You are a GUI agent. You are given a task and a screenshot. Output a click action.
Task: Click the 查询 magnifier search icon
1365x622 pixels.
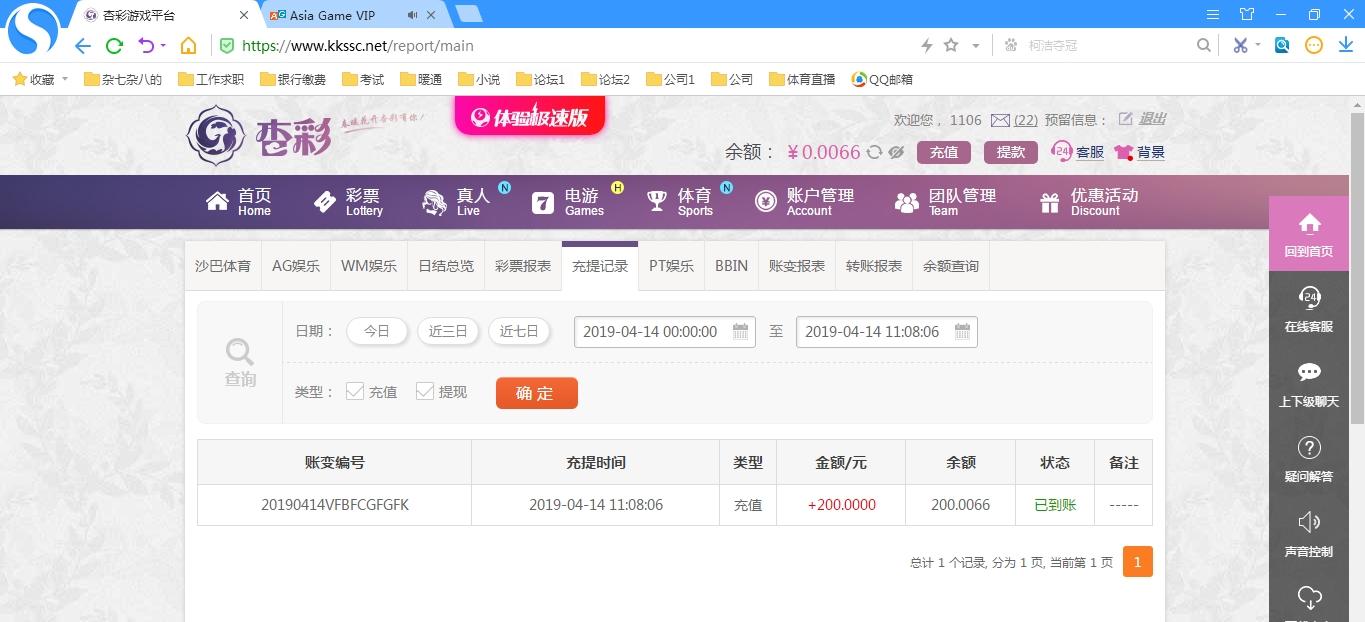pos(240,352)
